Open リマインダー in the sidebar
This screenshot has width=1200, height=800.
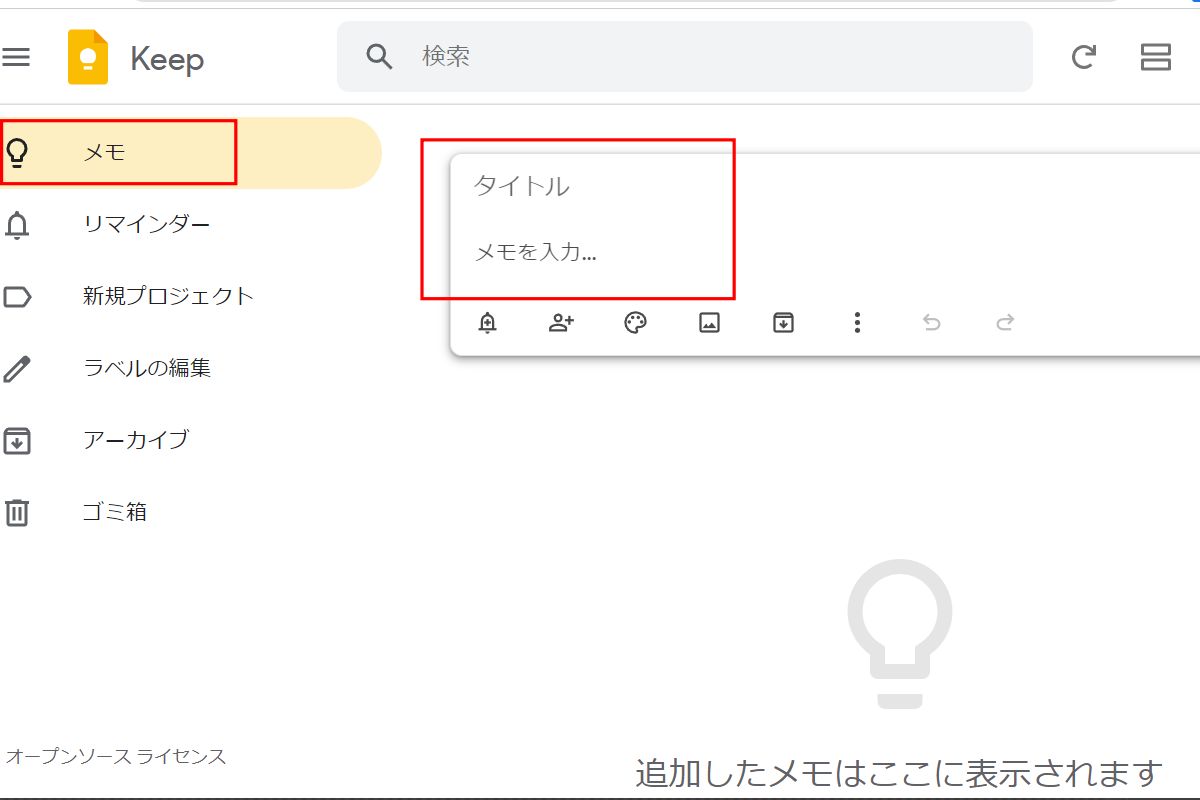coord(146,224)
